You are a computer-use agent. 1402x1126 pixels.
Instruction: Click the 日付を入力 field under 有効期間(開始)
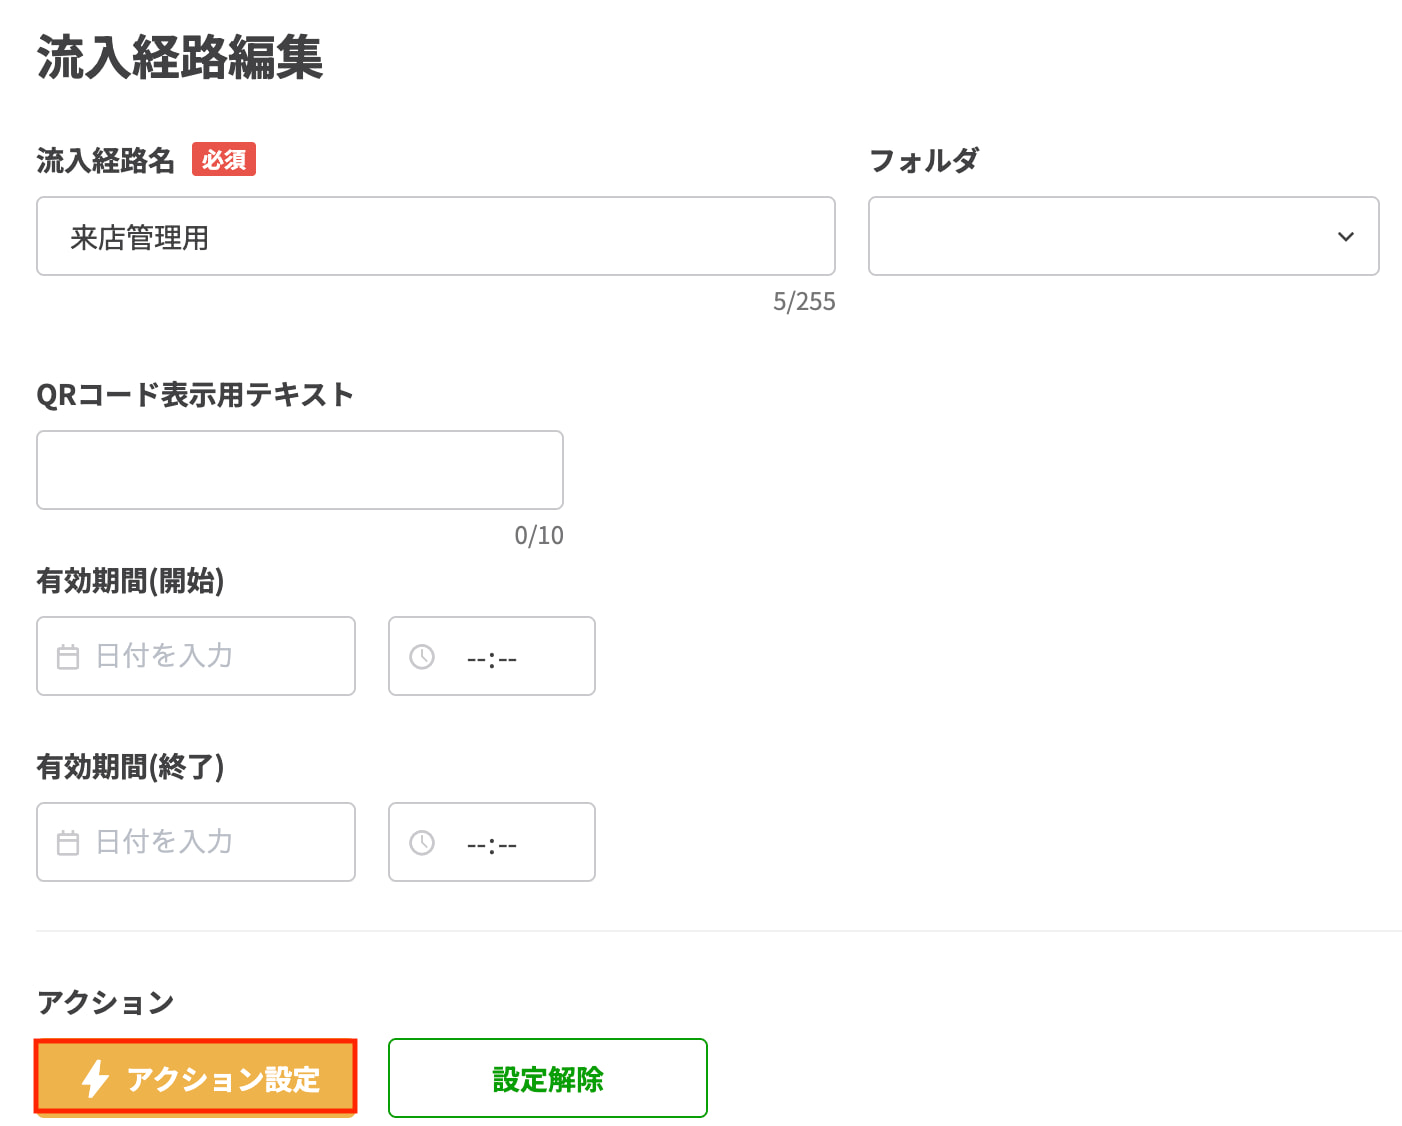(x=195, y=657)
